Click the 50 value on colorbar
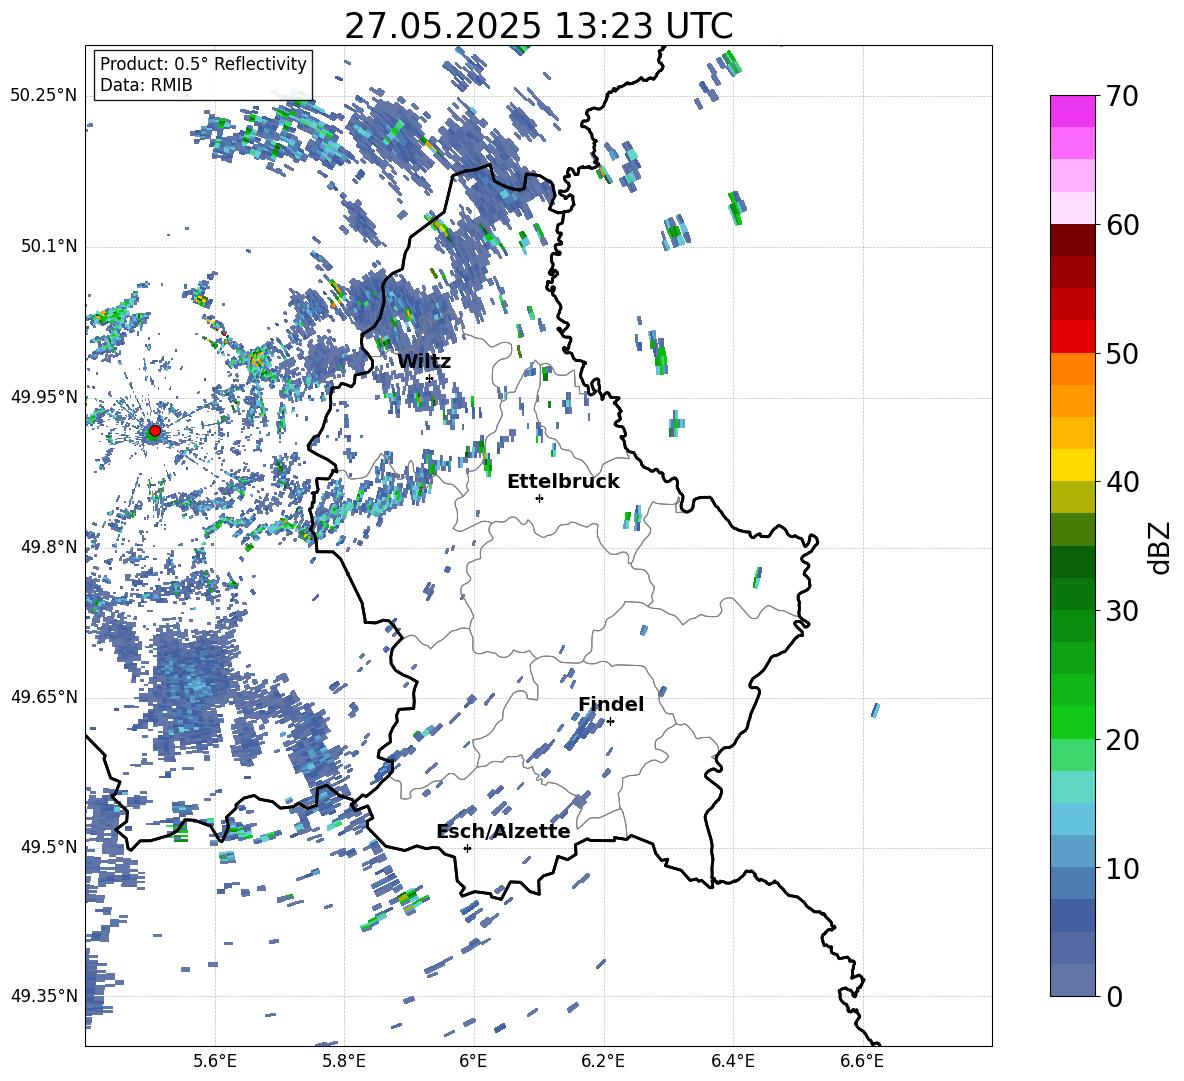This screenshot has width=1184, height=1081. point(1122,353)
